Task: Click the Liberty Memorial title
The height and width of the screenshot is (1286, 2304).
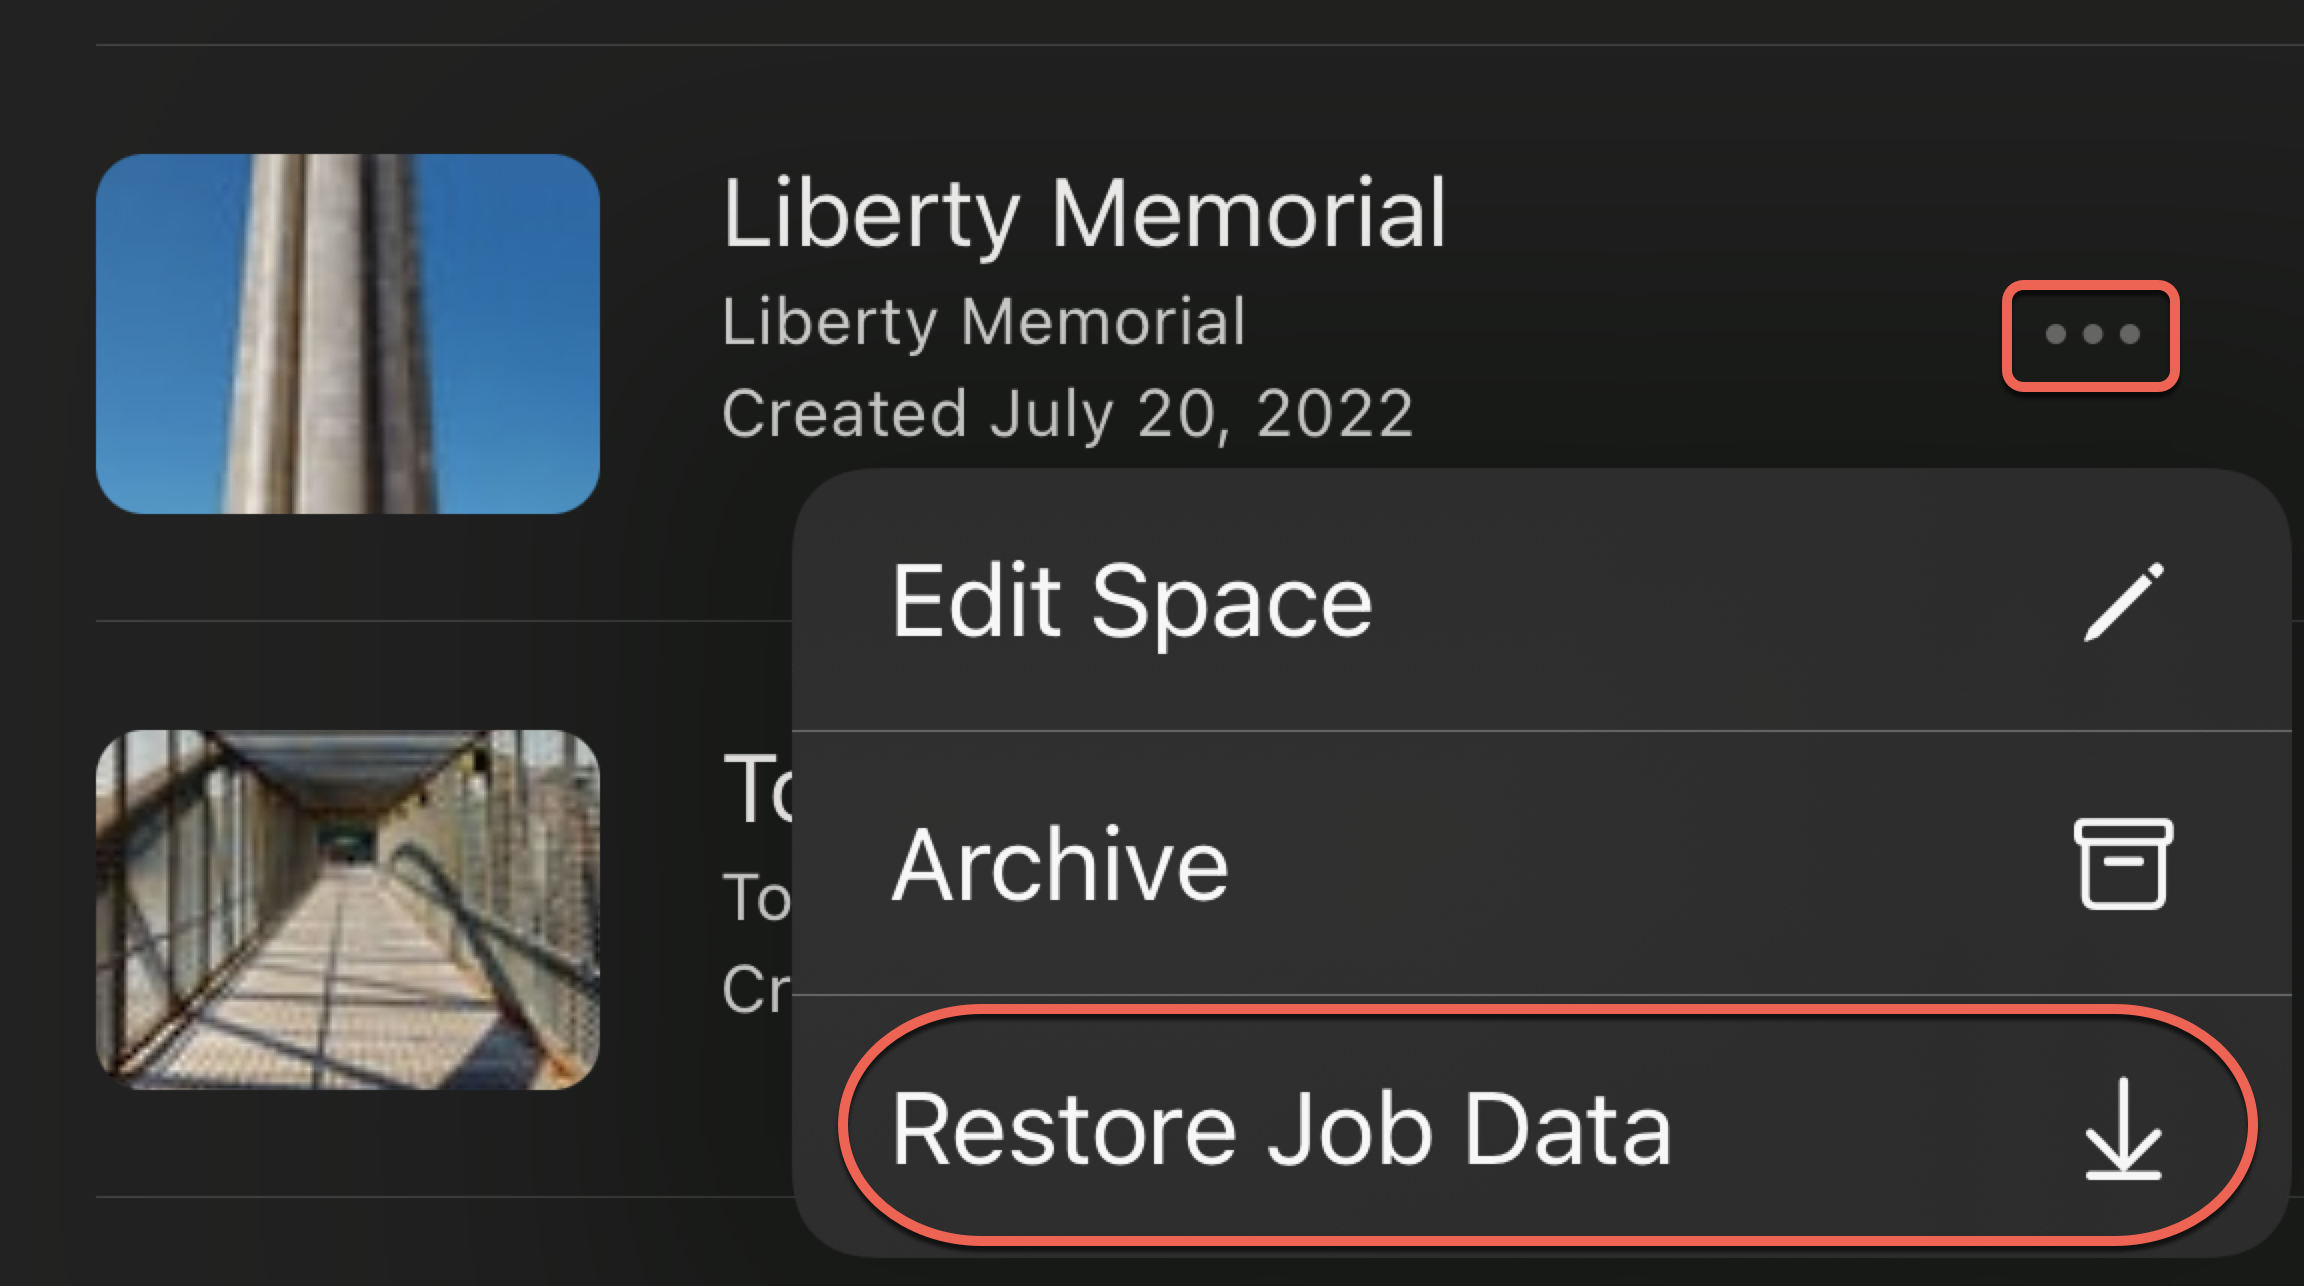Action: point(1086,213)
